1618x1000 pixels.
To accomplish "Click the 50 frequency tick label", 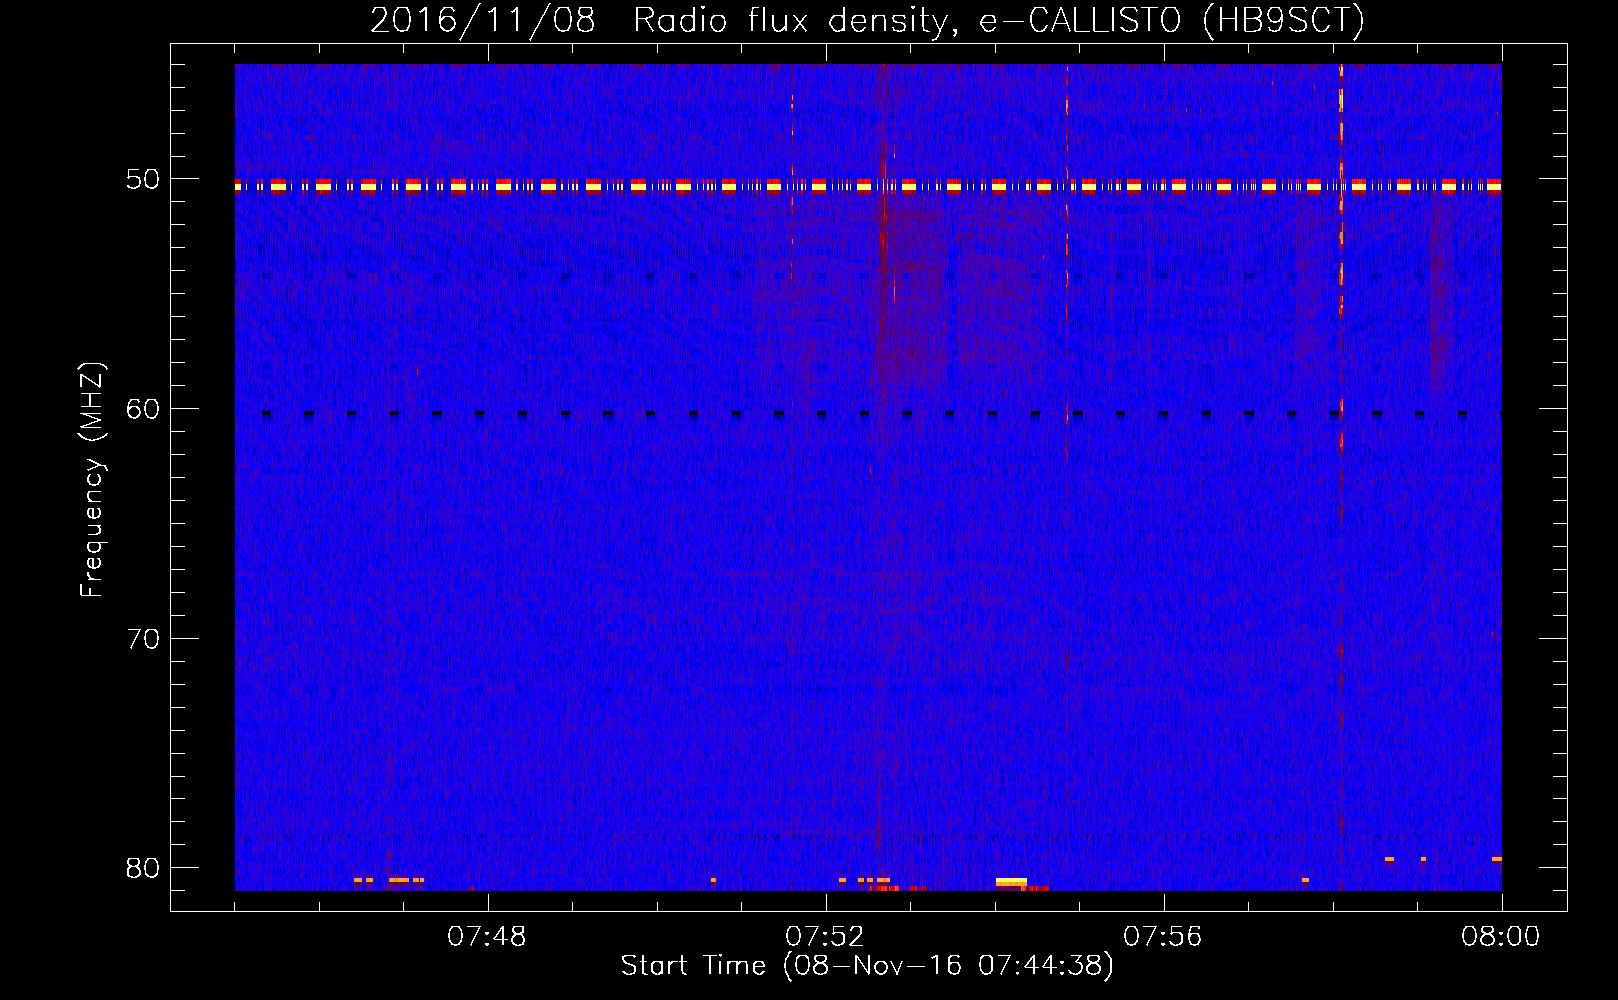I will coord(143,180).
